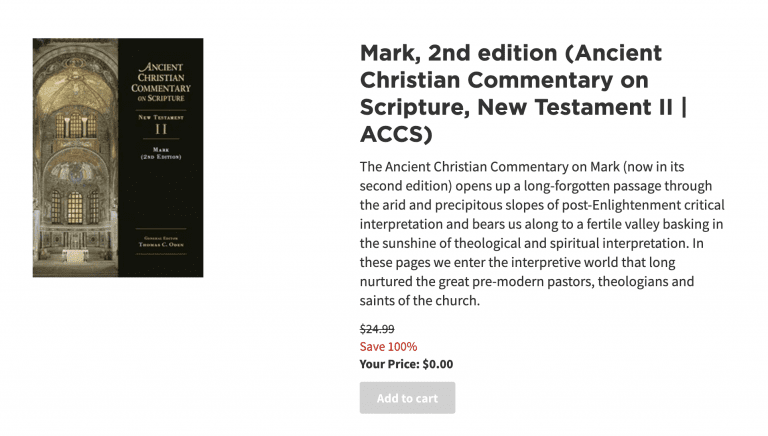Click the red Save 100% label
Screen dimensions: 768x436
pos(388,347)
